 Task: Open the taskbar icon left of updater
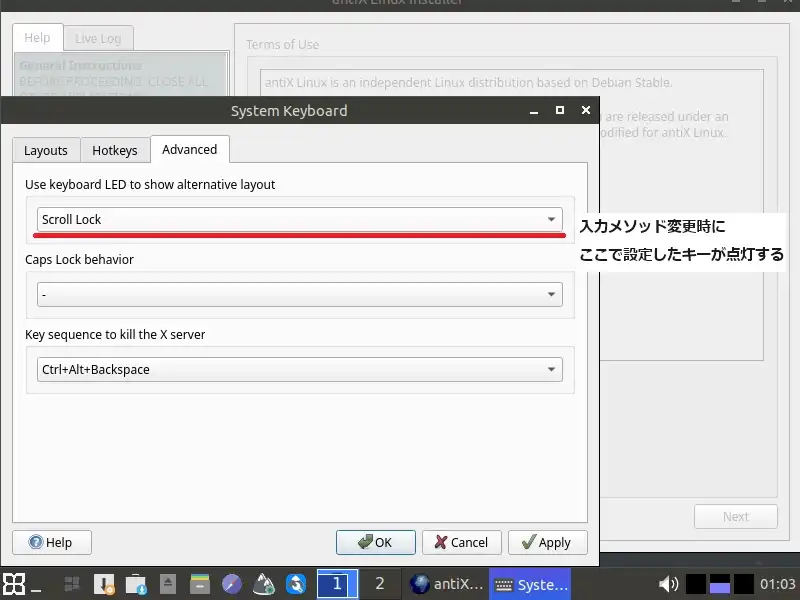264,584
